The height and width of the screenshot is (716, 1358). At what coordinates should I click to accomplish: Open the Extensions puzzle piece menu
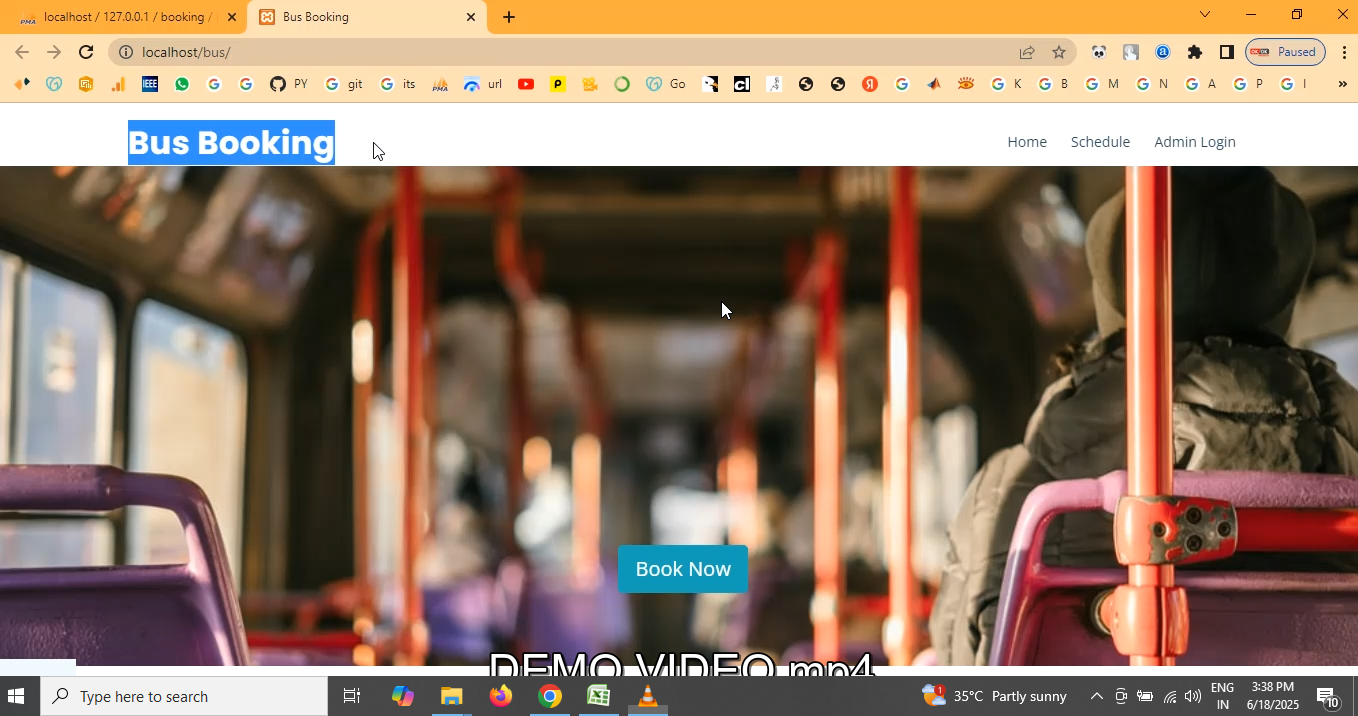[x=1194, y=52]
